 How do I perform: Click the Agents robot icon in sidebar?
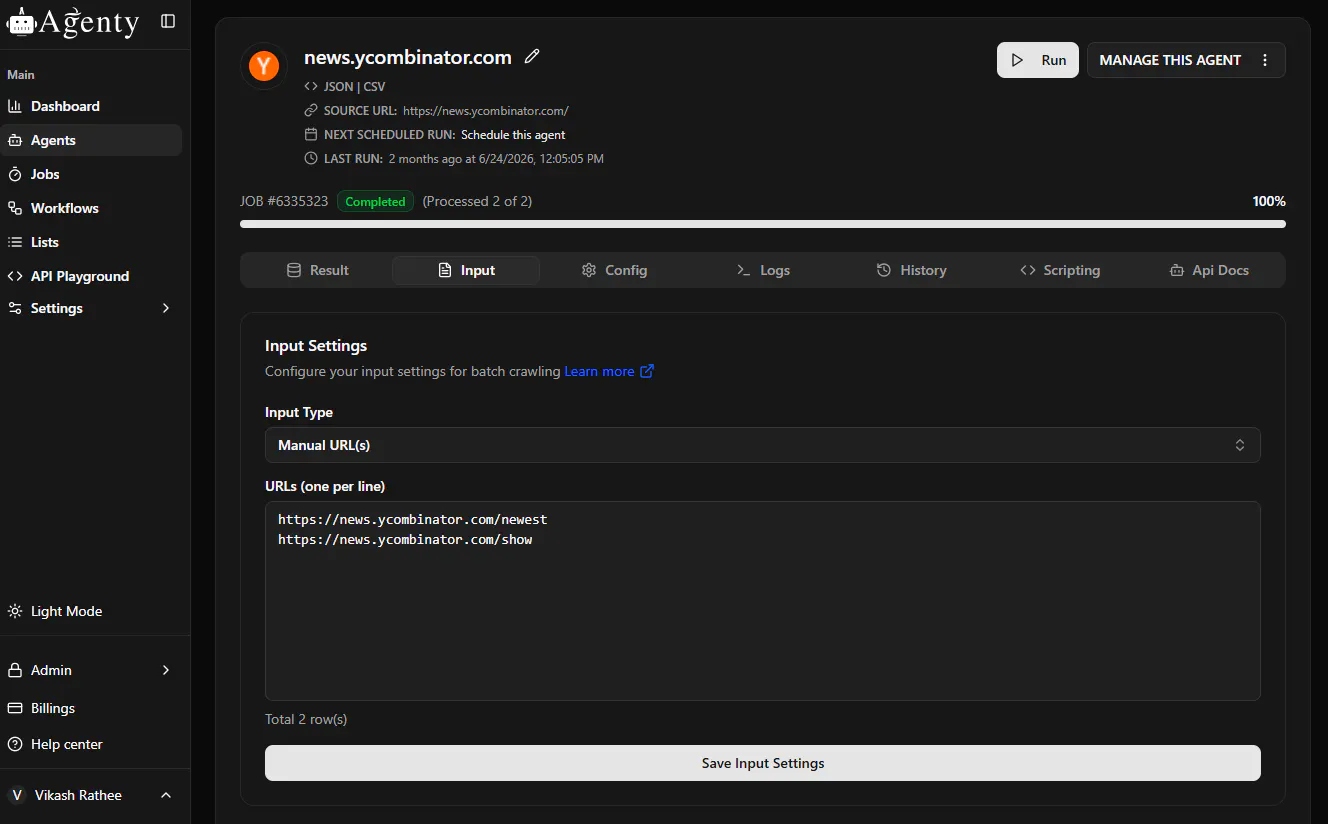(x=15, y=140)
